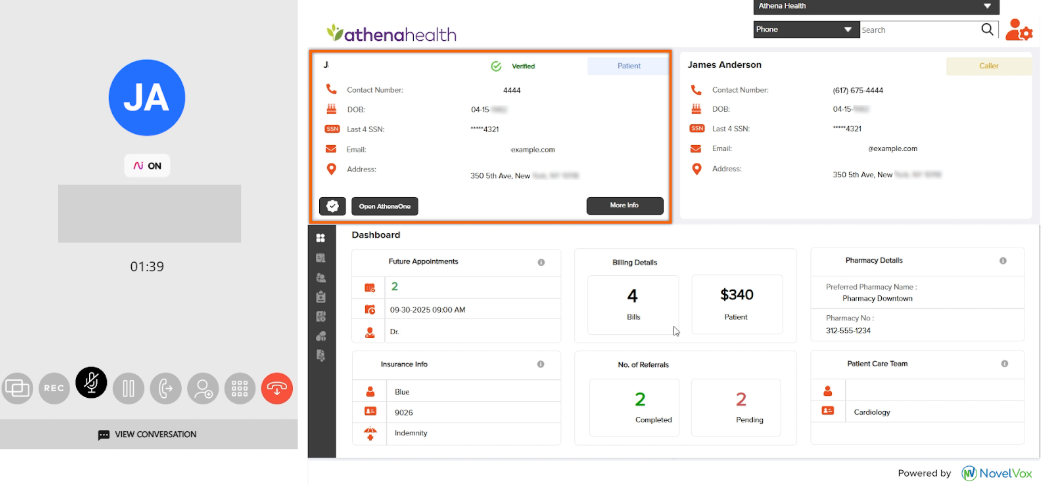This screenshot has width=1053, height=485.
Task: Click the info icon on Patient Care Team
Action: click(1005, 363)
